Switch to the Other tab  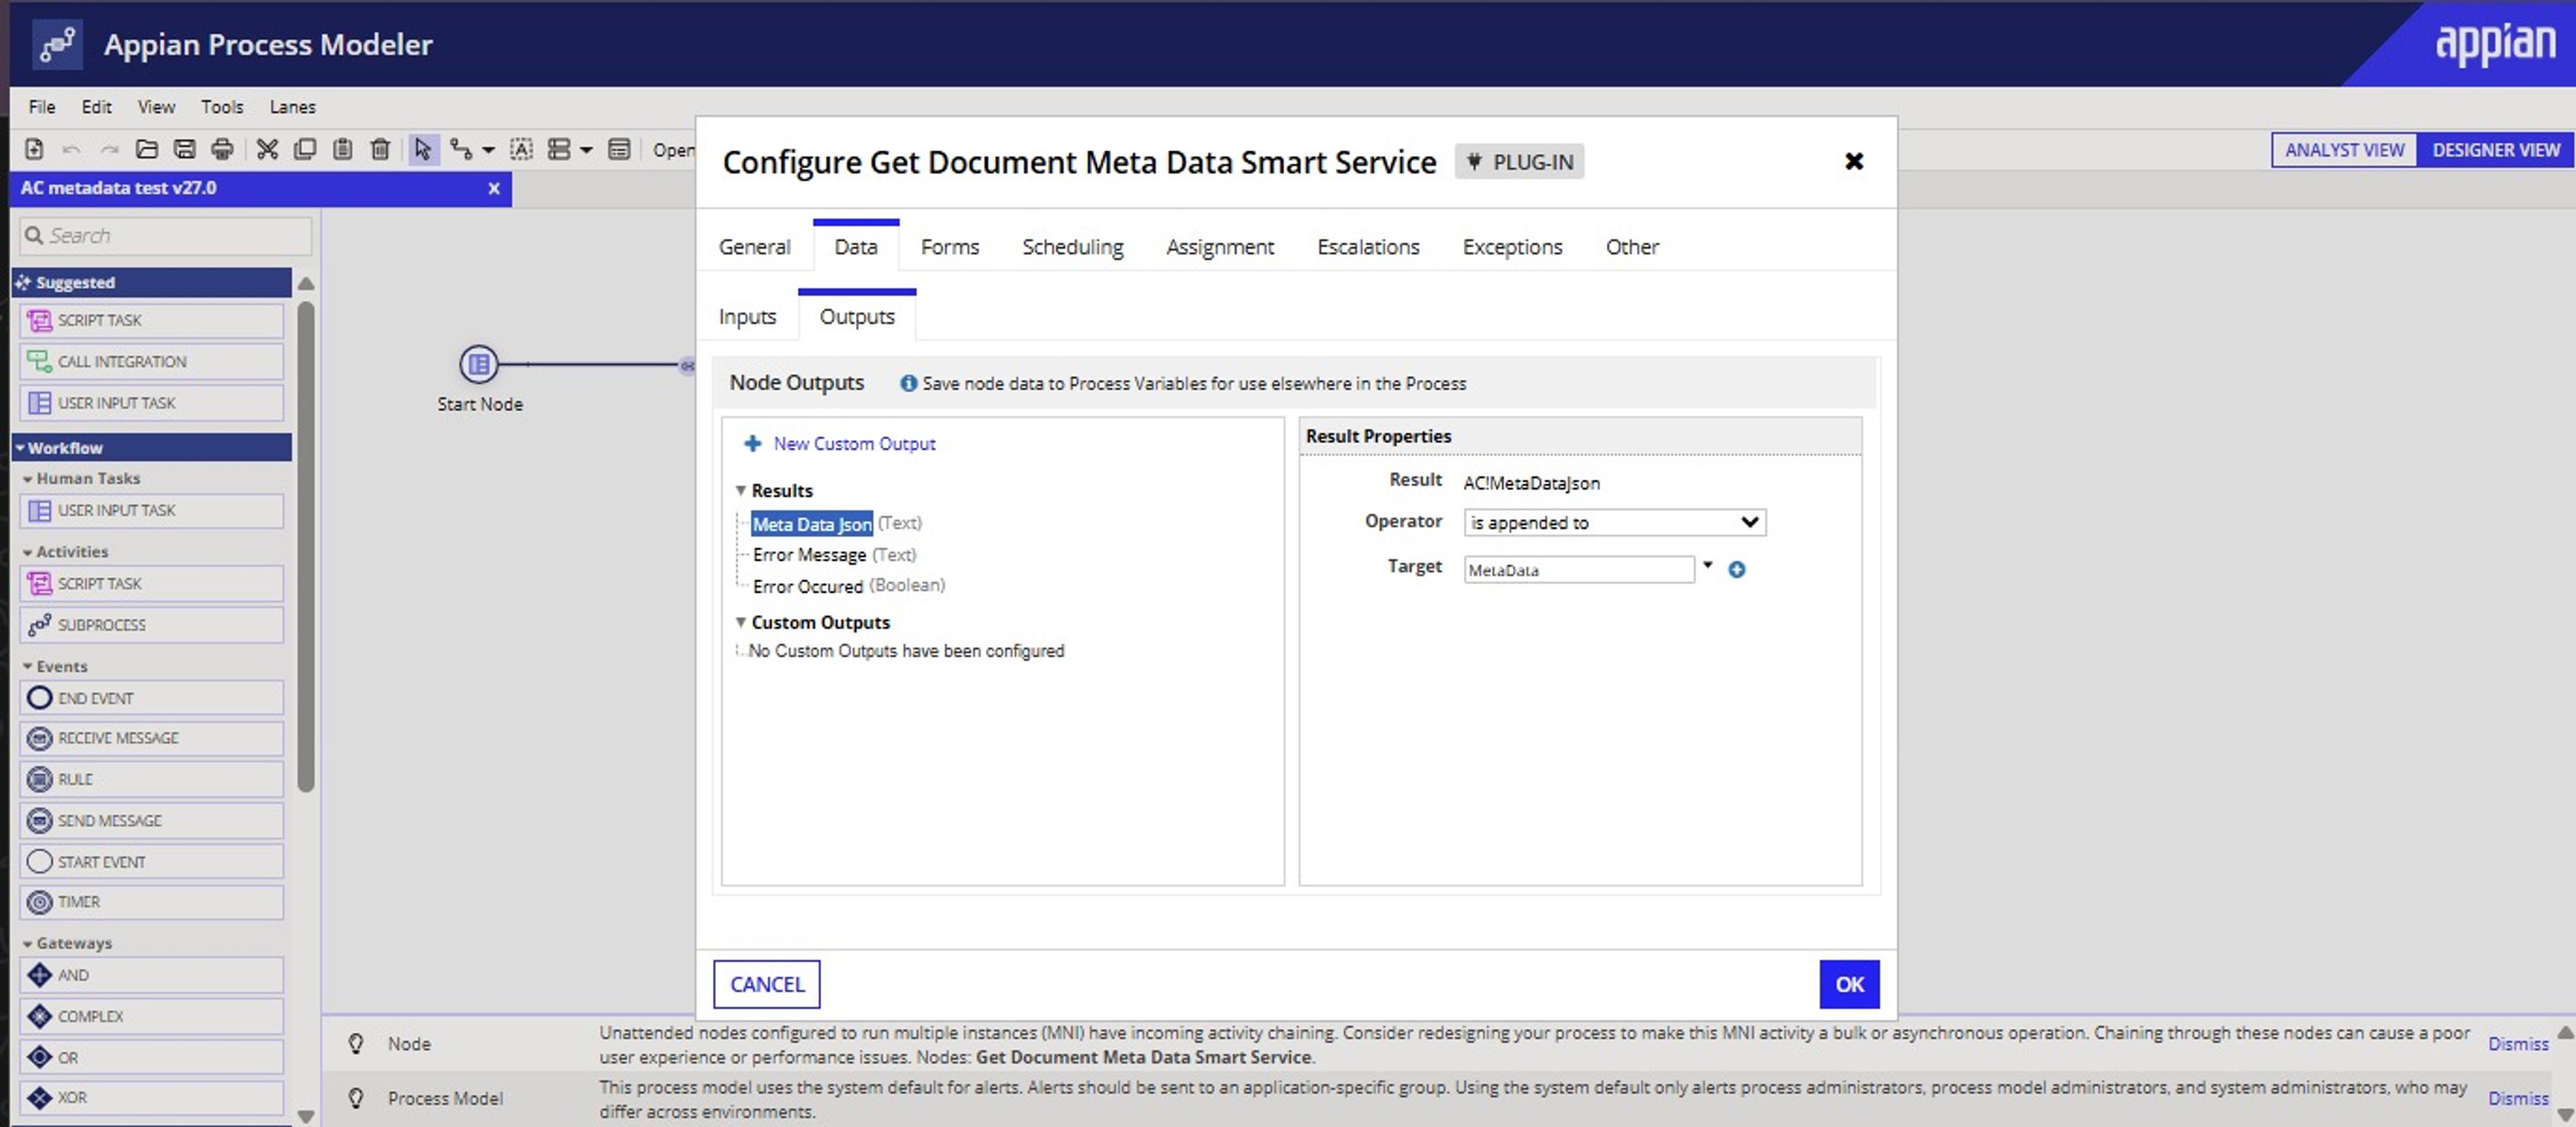(x=1632, y=246)
